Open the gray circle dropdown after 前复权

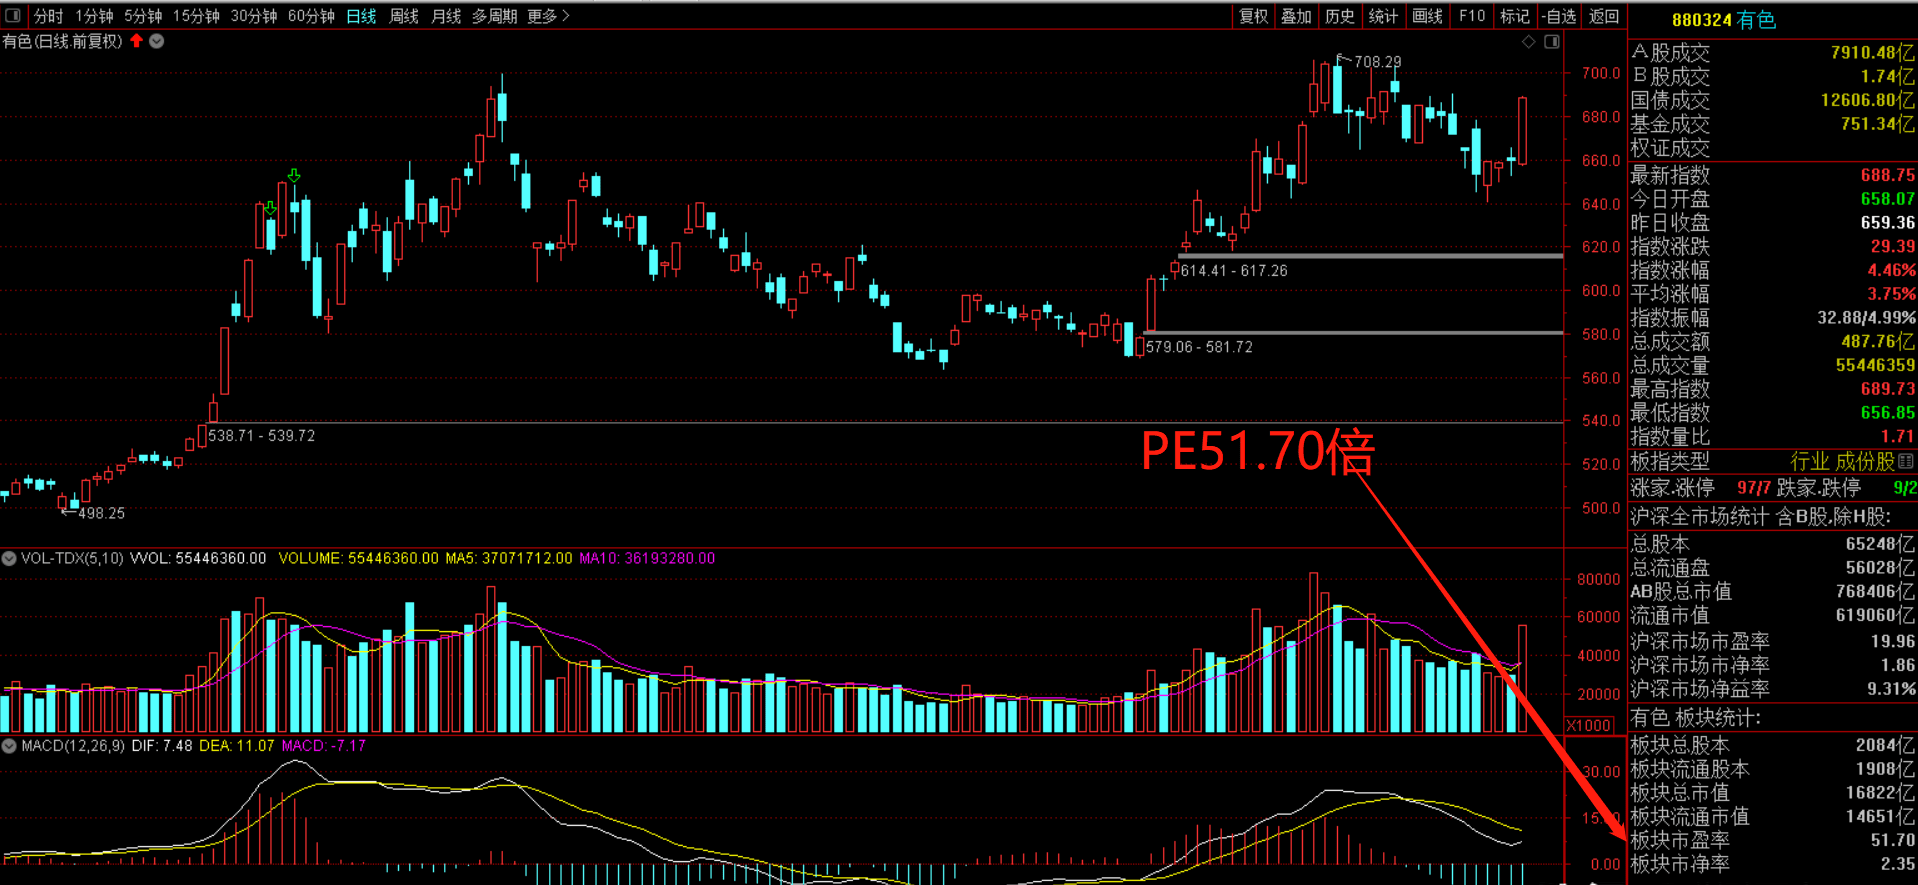[157, 41]
